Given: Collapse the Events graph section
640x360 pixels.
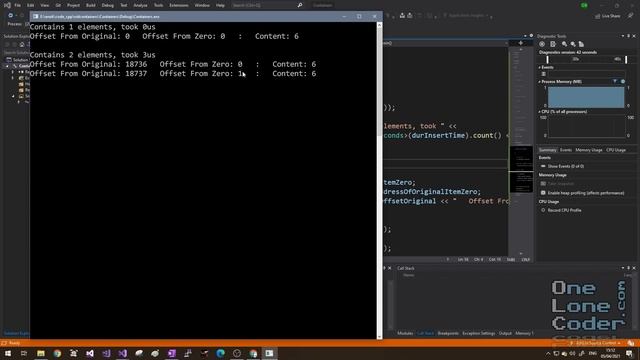Looking at the screenshot, I should (540, 67).
